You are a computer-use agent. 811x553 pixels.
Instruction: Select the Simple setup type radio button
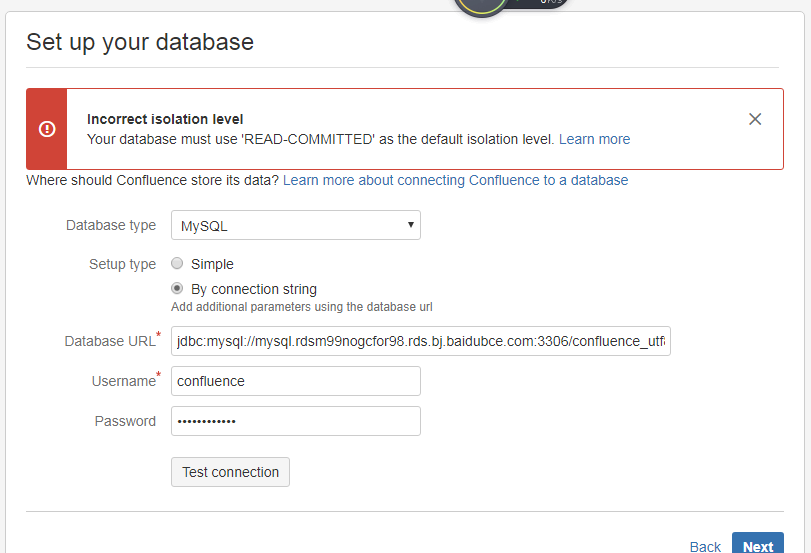(x=177, y=264)
